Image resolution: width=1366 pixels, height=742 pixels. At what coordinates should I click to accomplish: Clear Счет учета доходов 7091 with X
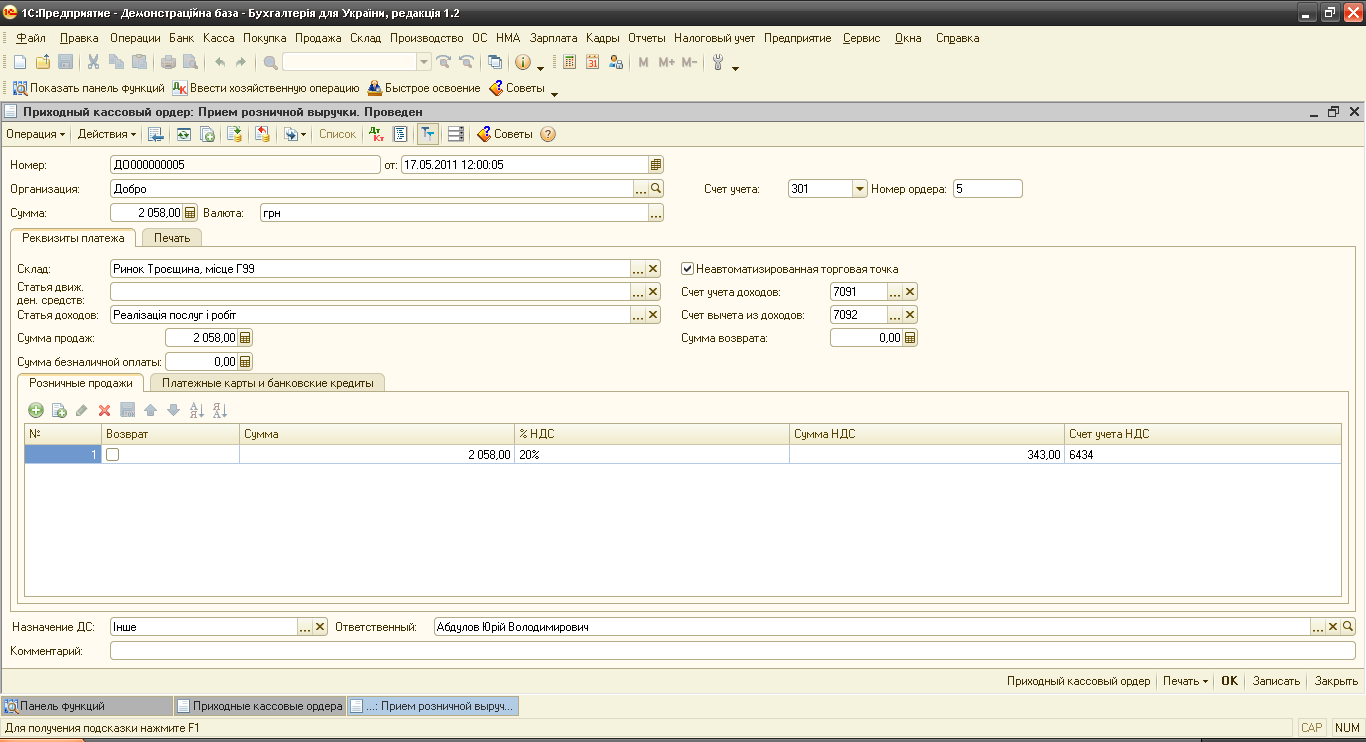click(910, 292)
